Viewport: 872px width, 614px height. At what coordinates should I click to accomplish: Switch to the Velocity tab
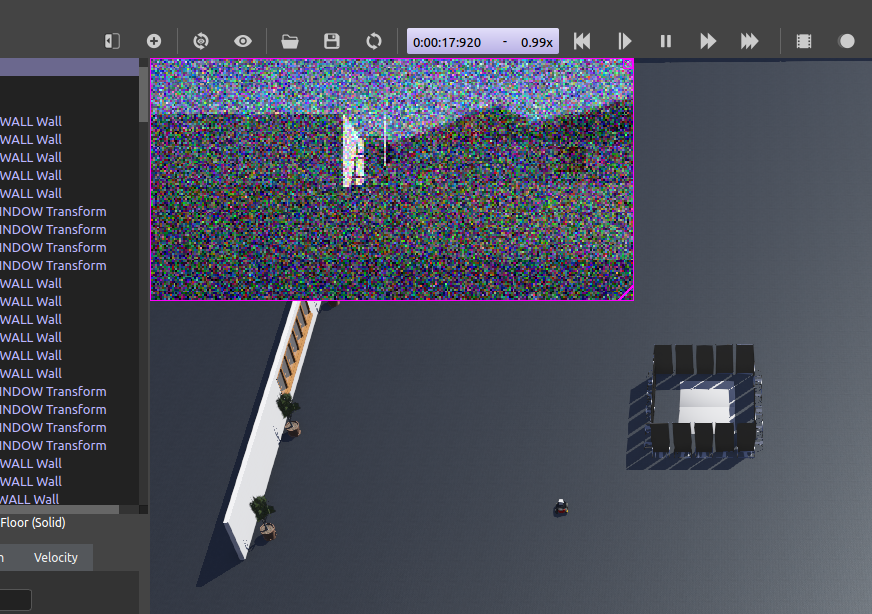[x=56, y=557]
